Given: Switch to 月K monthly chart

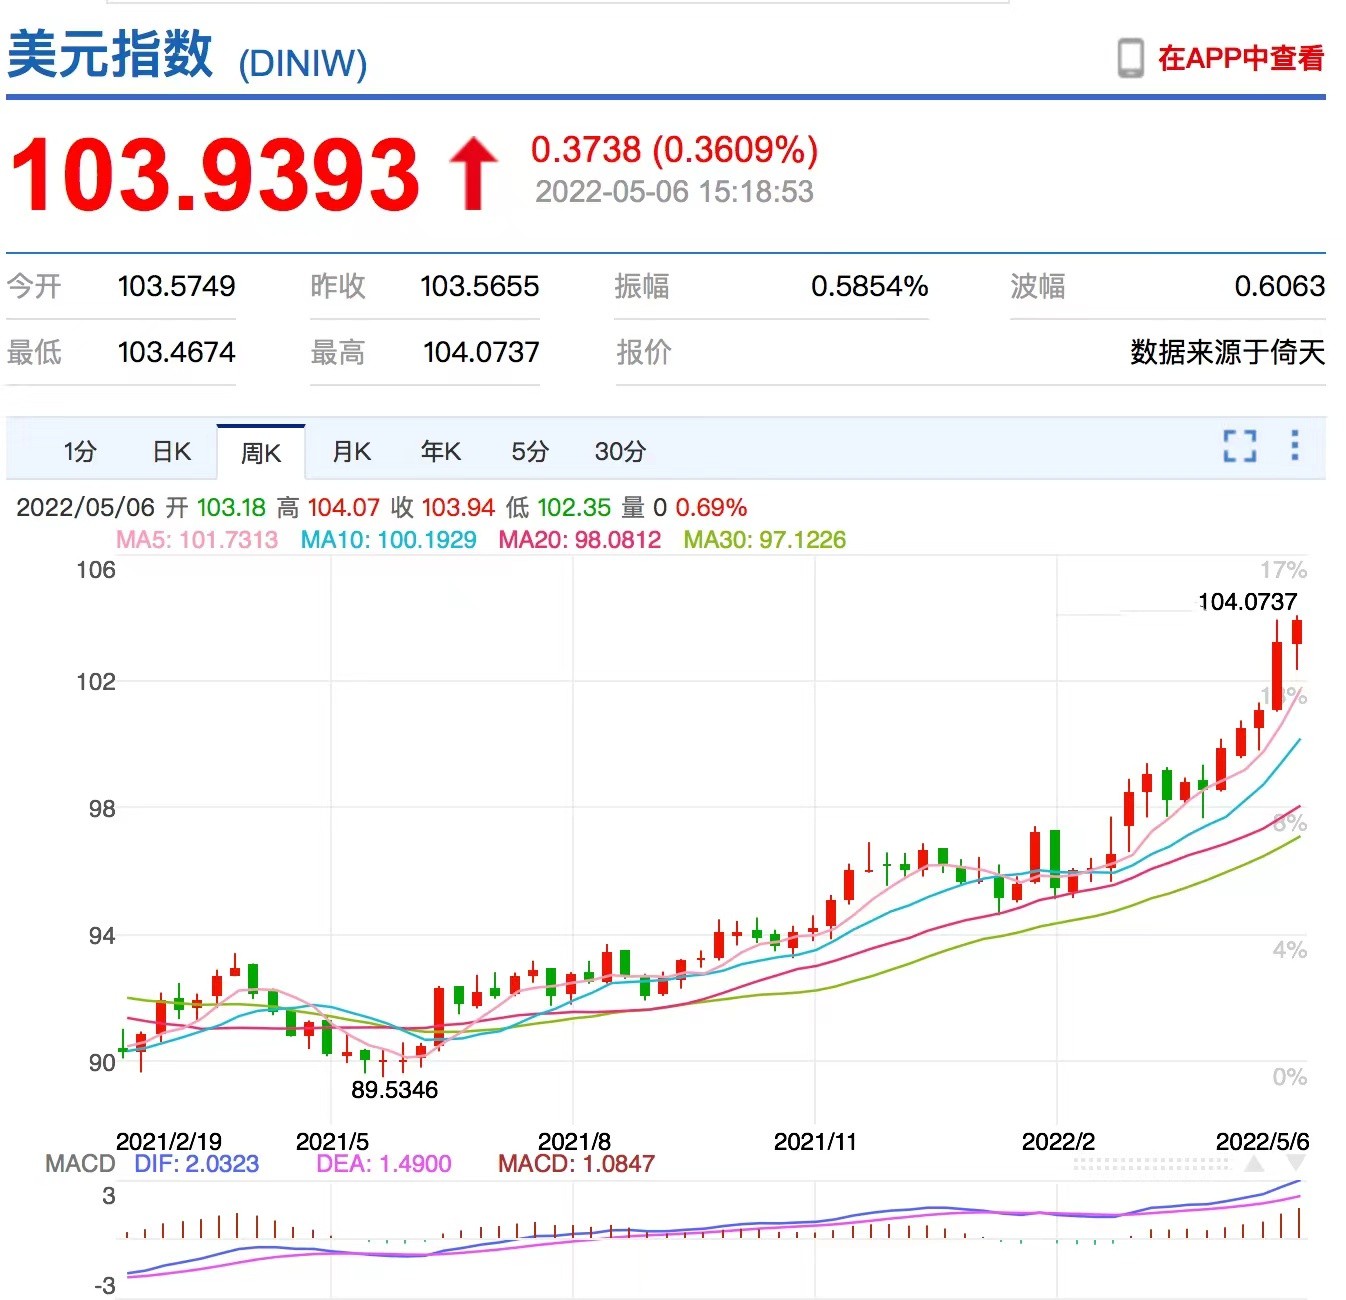Looking at the screenshot, I should coord(351,452).
